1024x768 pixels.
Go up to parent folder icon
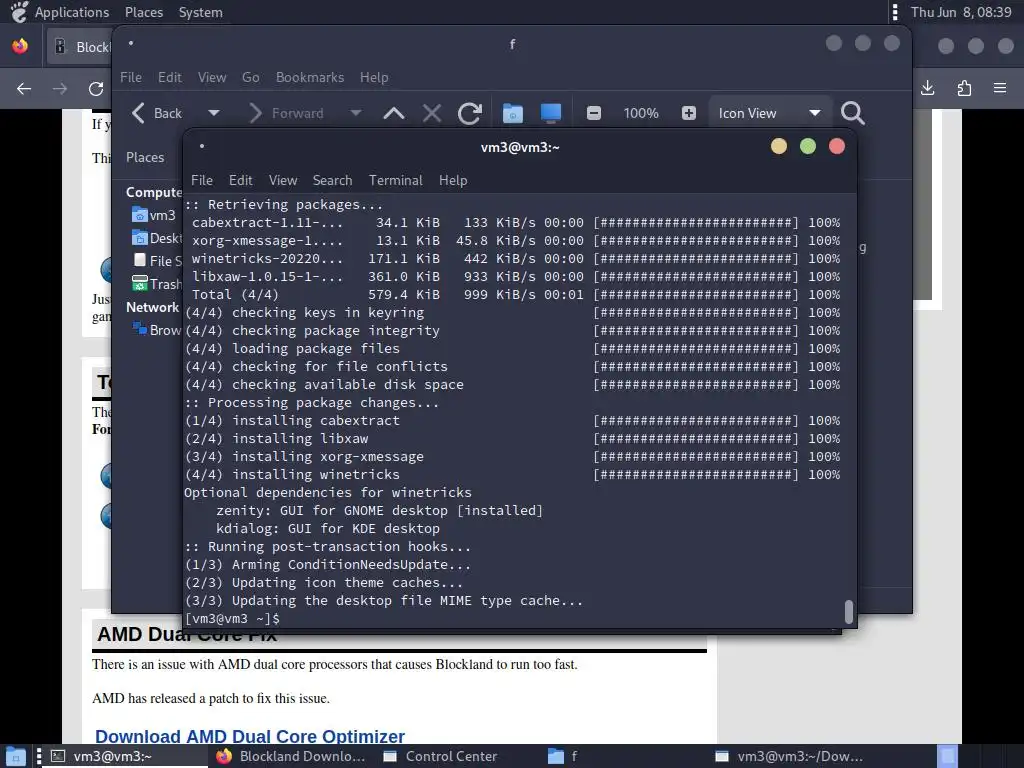[393, 114]
